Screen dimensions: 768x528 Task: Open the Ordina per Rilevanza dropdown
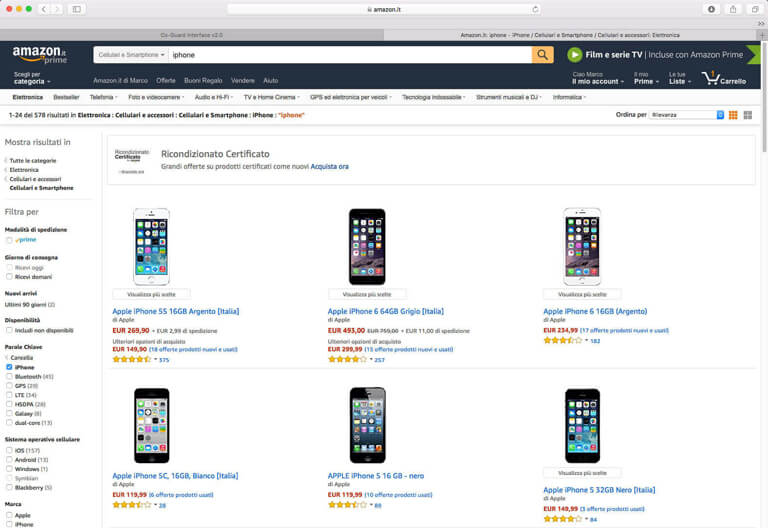686,115
